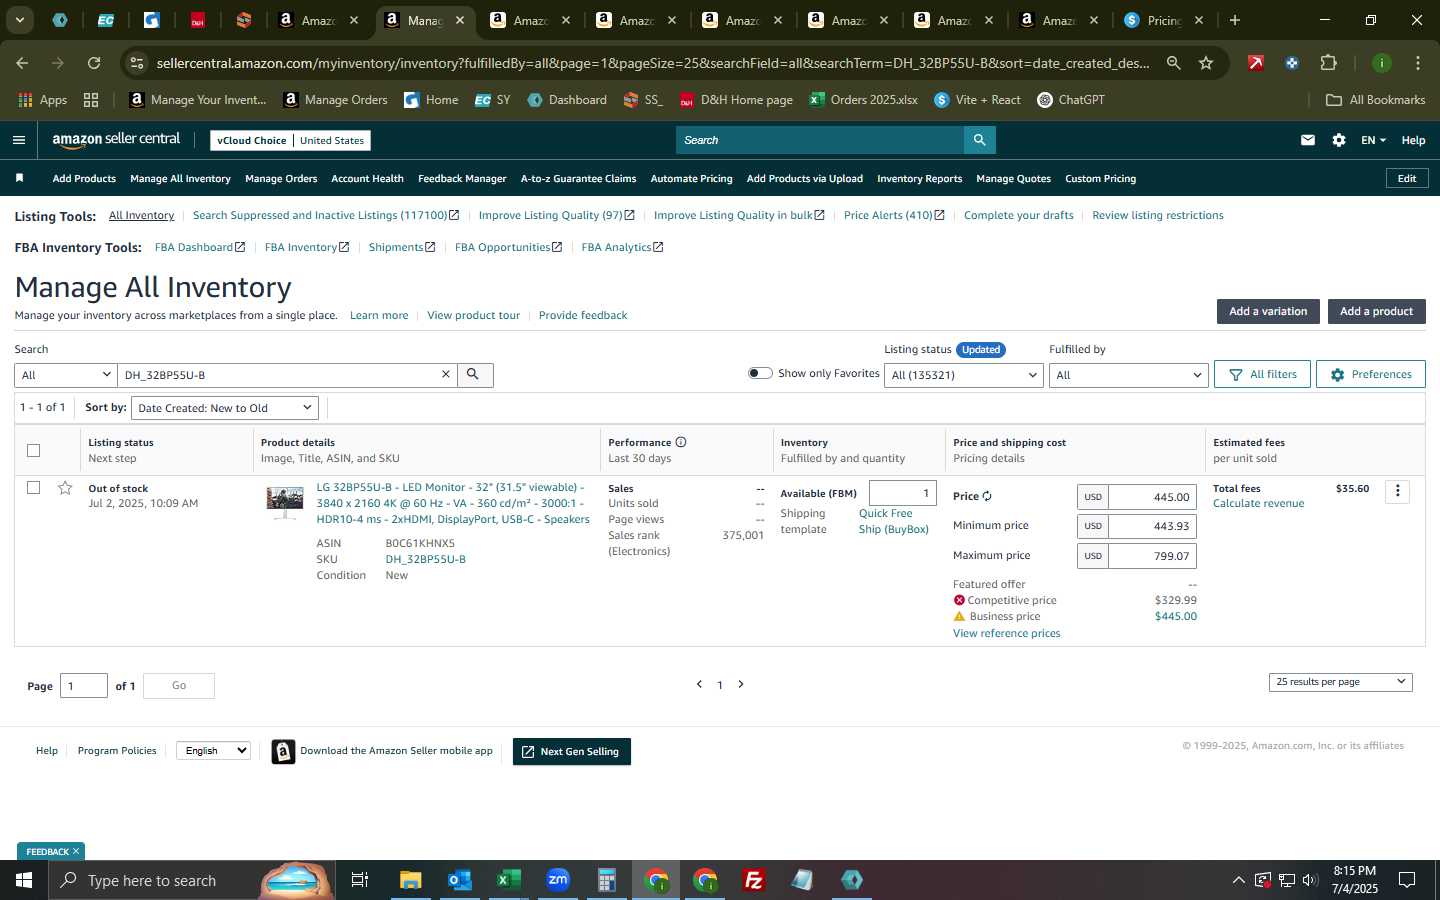Go to the previous results page arrow

(x=699, y=684)
